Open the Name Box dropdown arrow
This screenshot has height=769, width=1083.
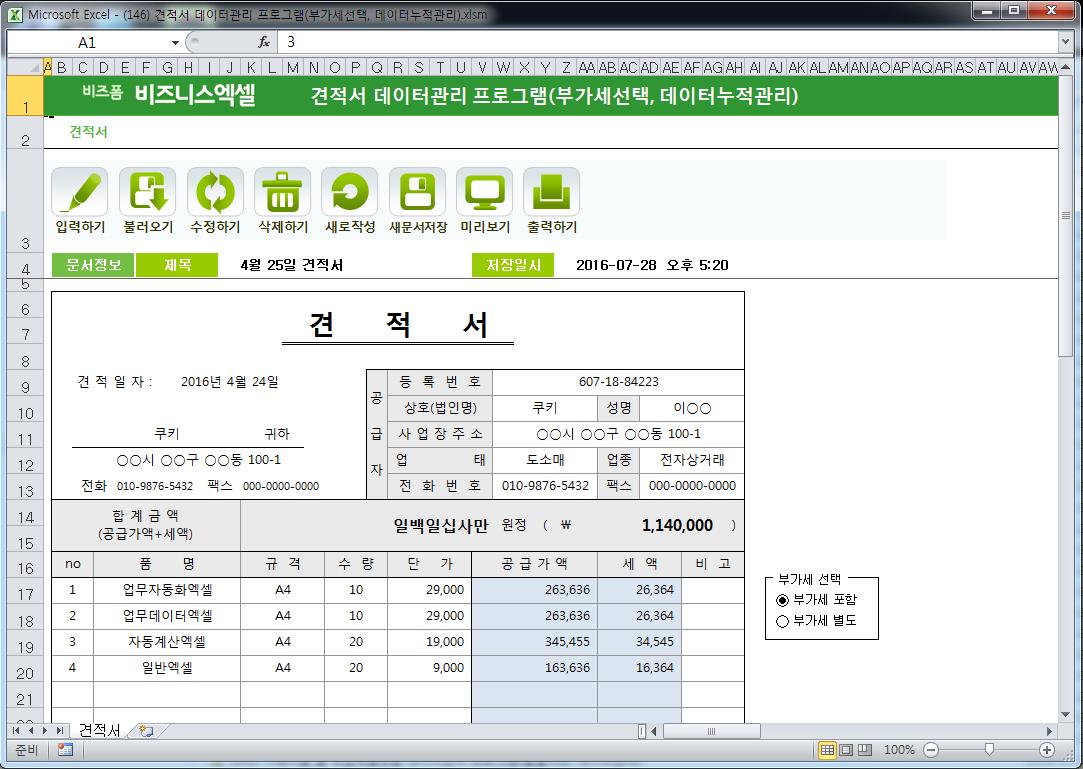pos(175,43)
